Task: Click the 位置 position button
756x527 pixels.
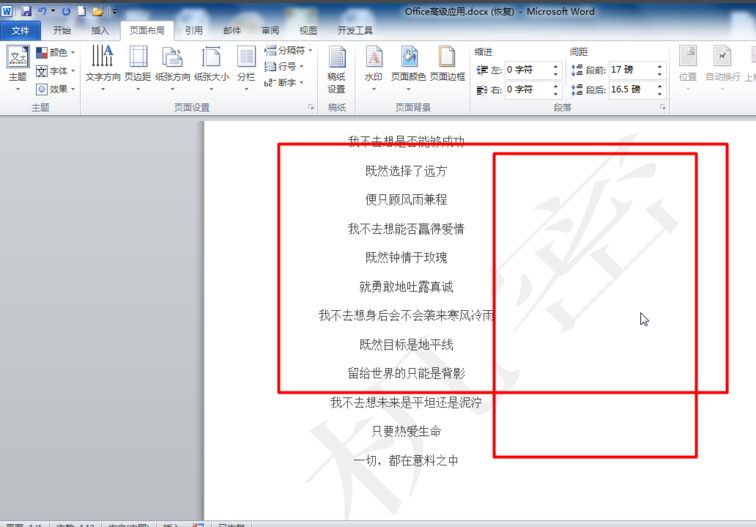Action: (x=688, y=68)
